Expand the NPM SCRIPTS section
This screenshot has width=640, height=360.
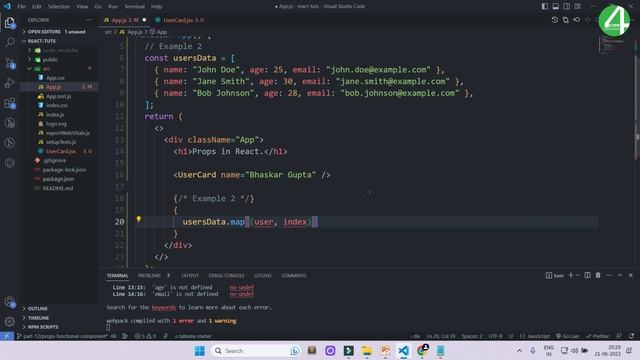click(x=43, y=327)
